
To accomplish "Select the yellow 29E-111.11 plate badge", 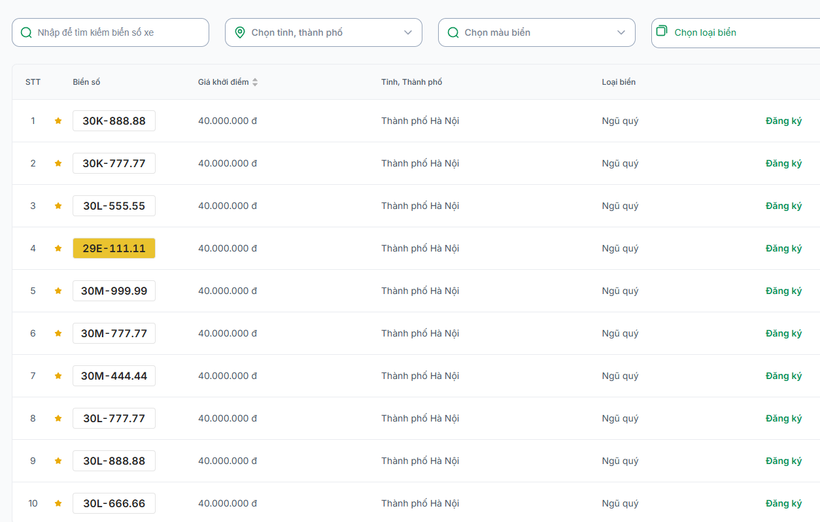I will [x=114, y=249].
